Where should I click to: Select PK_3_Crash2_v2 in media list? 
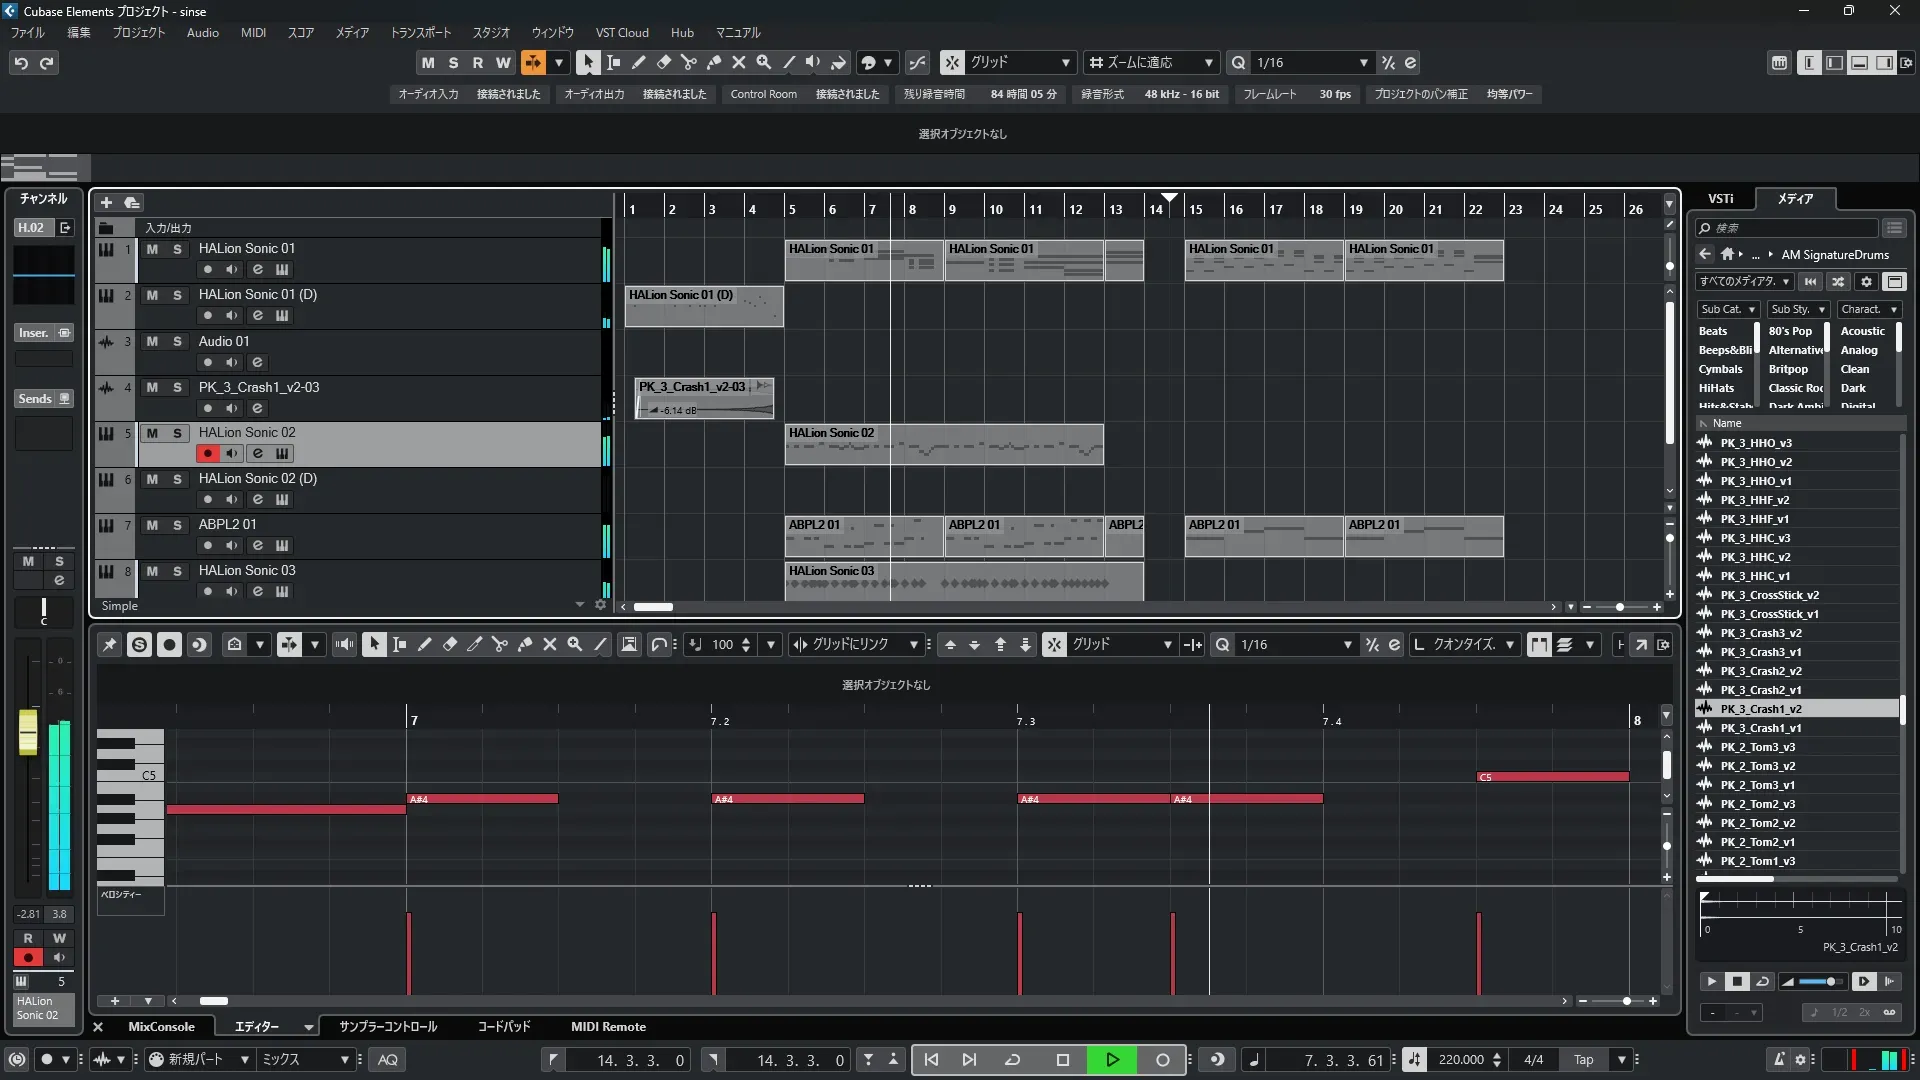click(1760, 671)
